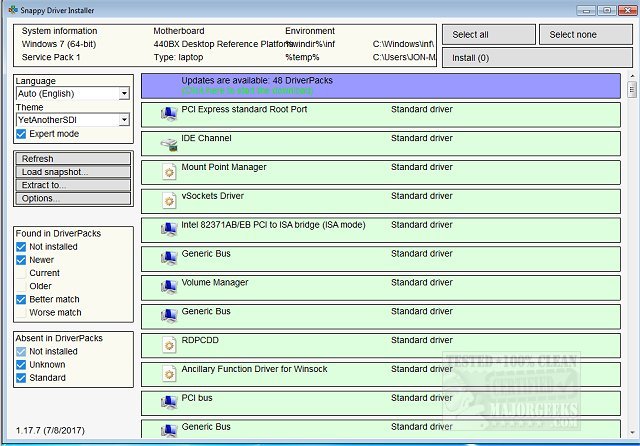This screenshot has height=446, width=640.
Task: Select the PCI Express standard Root Port row
Action: [x=381, y=115]
